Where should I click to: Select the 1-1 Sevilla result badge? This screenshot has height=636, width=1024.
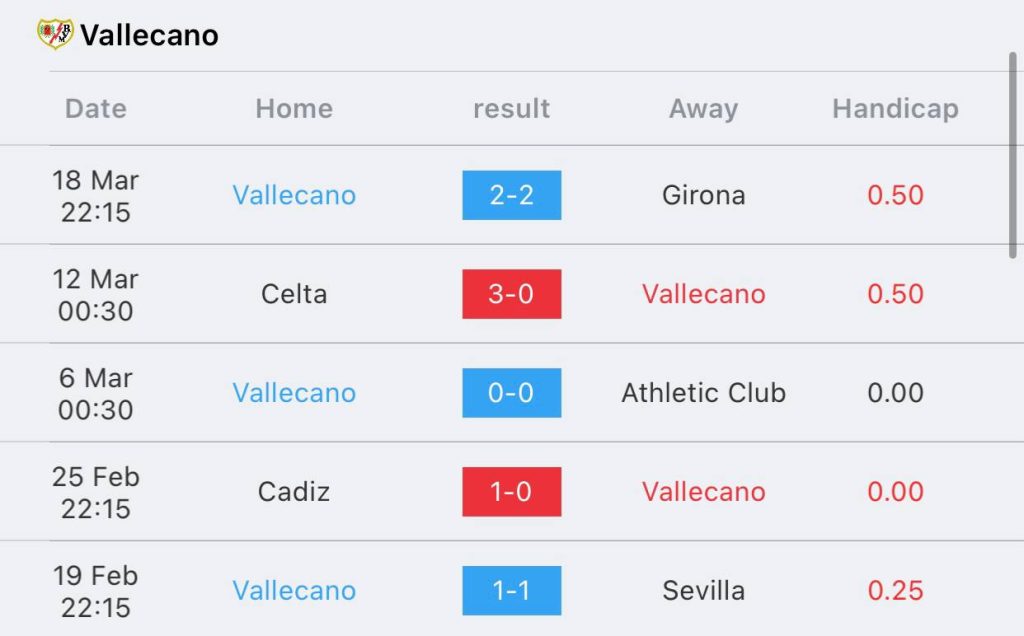[511, 590]
